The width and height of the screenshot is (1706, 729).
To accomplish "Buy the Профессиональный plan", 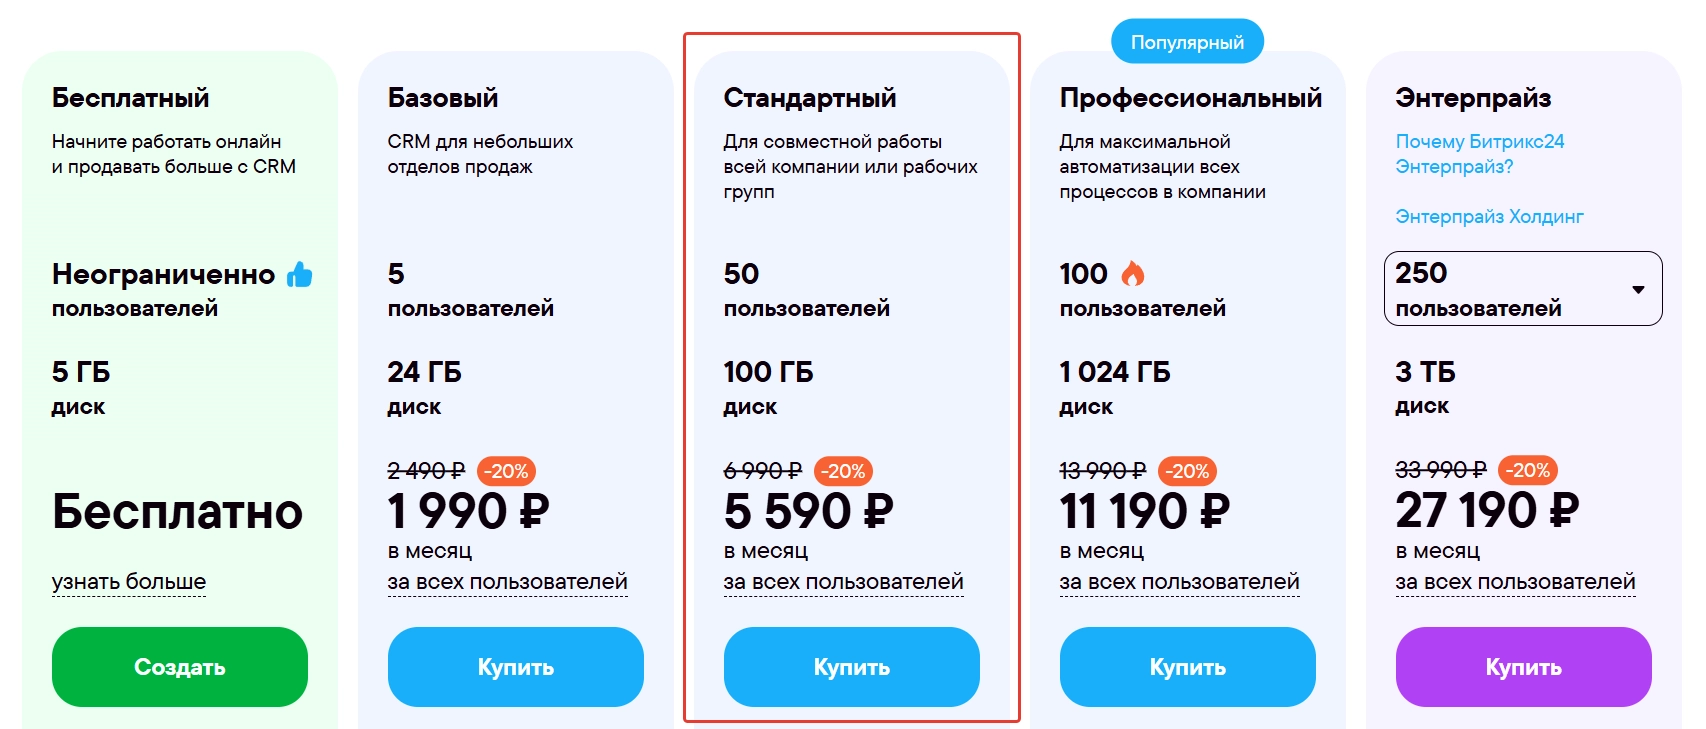I will point(1188,667).
